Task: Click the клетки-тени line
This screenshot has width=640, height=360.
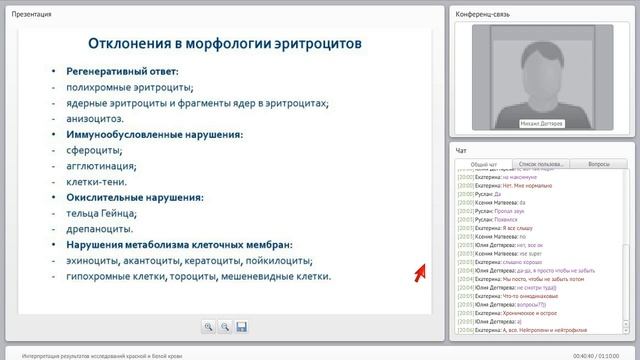Action: [96, 182]
